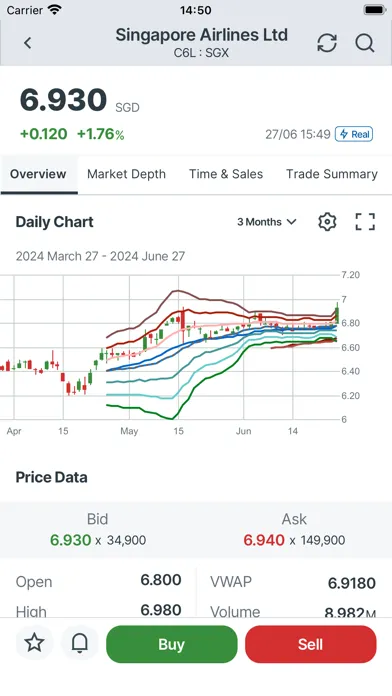Viewport: 392px width, 696px height.
Task: Select the Bid price 6.930
Action: coord(71,540)
